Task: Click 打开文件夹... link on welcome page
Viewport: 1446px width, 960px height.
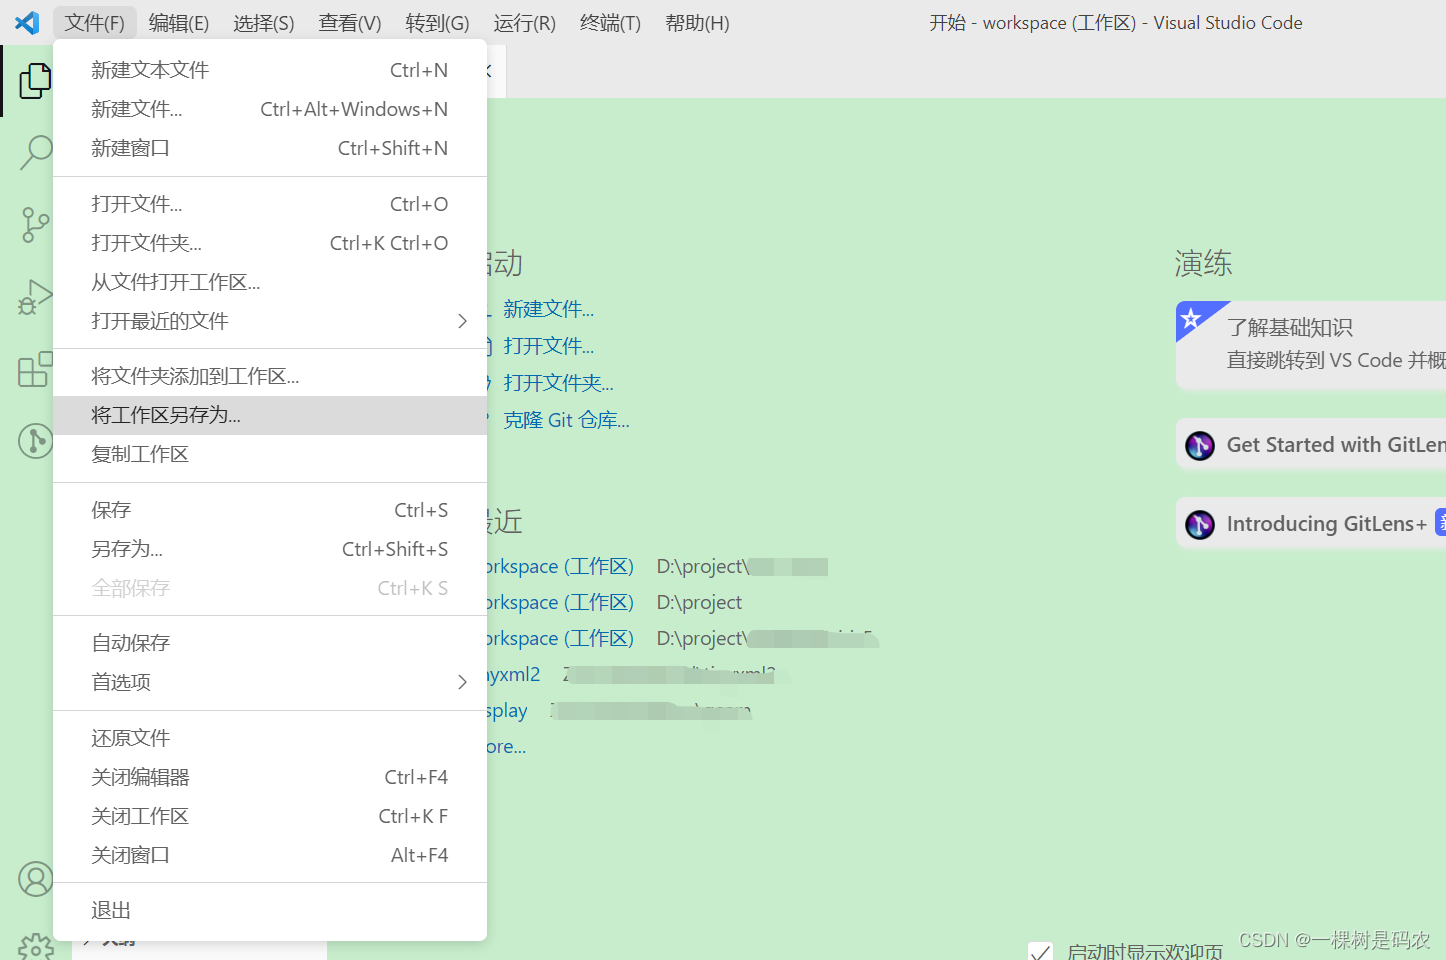Action: (558, 383)
